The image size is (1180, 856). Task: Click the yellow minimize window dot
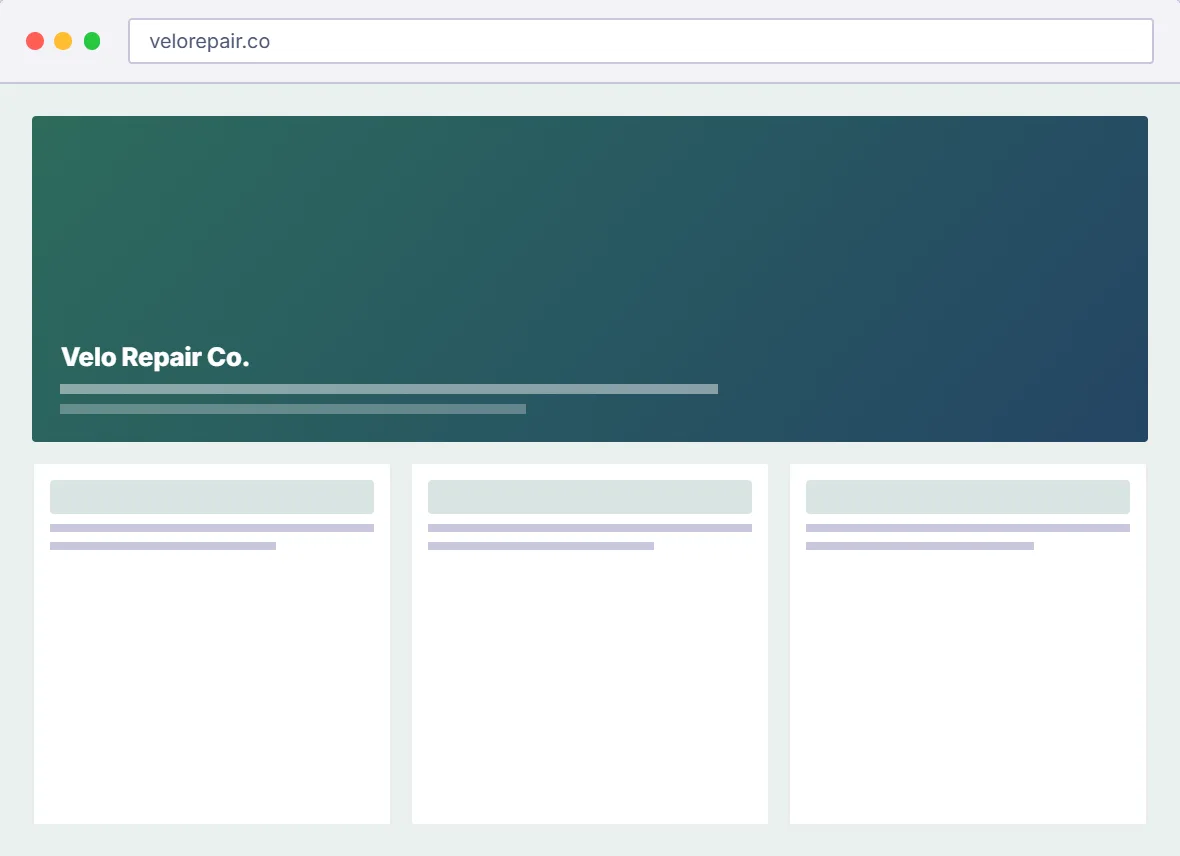[63, 41]
